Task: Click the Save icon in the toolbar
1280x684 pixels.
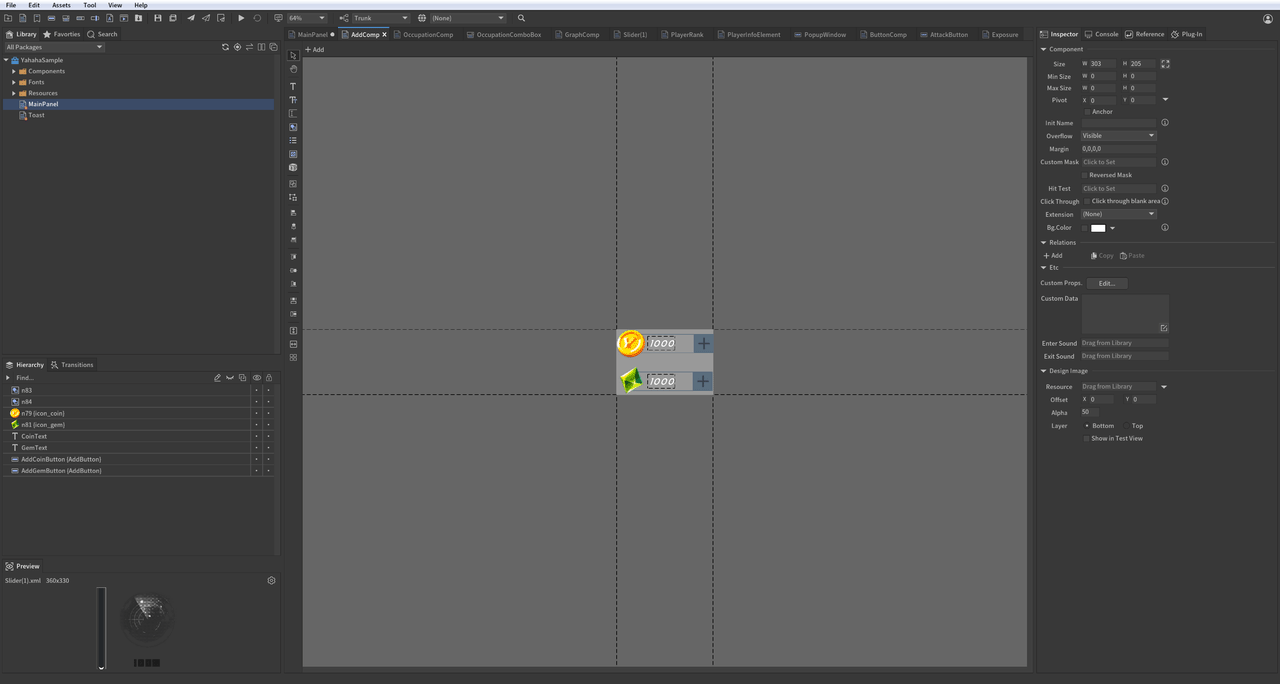Action: [x=158, y=18]
